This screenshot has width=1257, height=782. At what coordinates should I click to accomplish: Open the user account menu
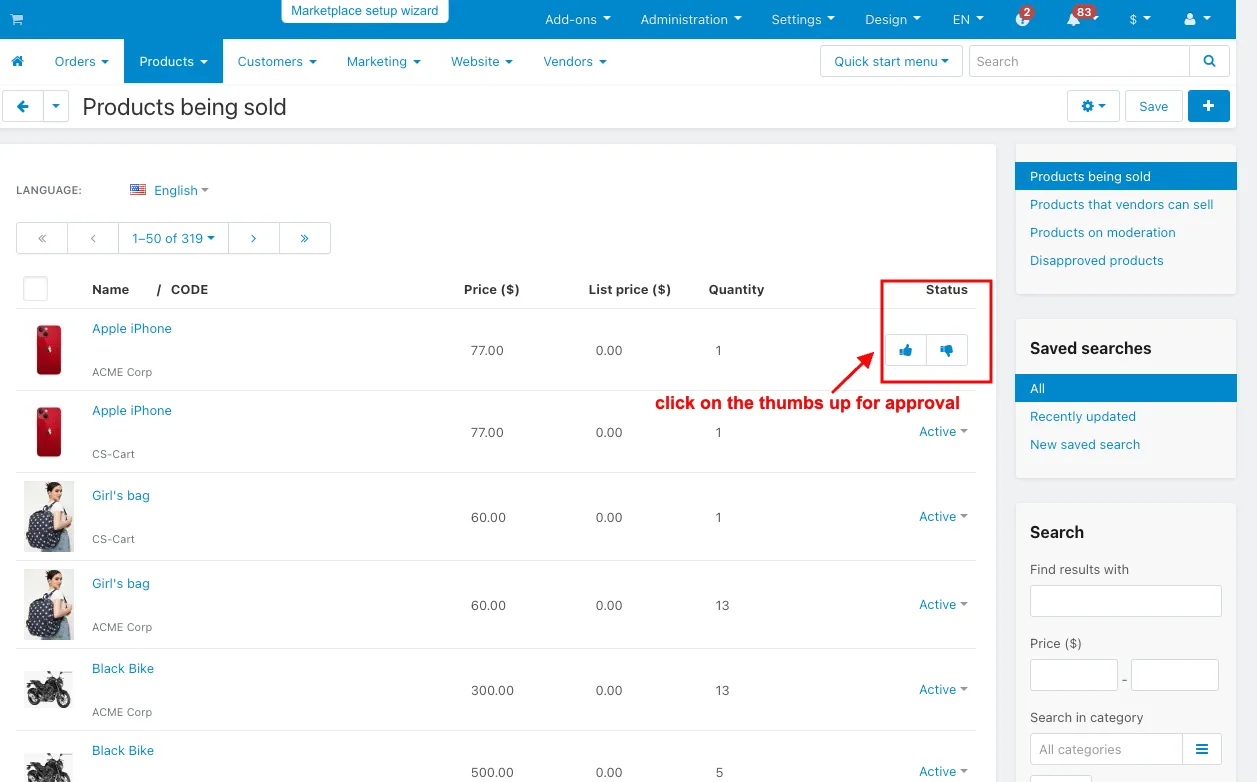(1197, 19)
